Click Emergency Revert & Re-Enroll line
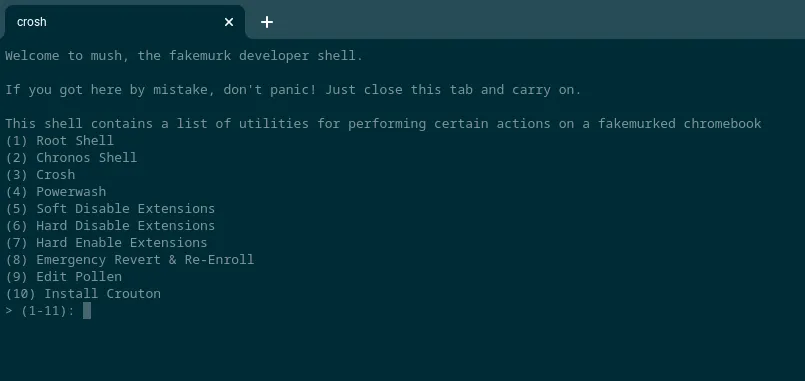The image size is (805, 381). coord(129,259)
